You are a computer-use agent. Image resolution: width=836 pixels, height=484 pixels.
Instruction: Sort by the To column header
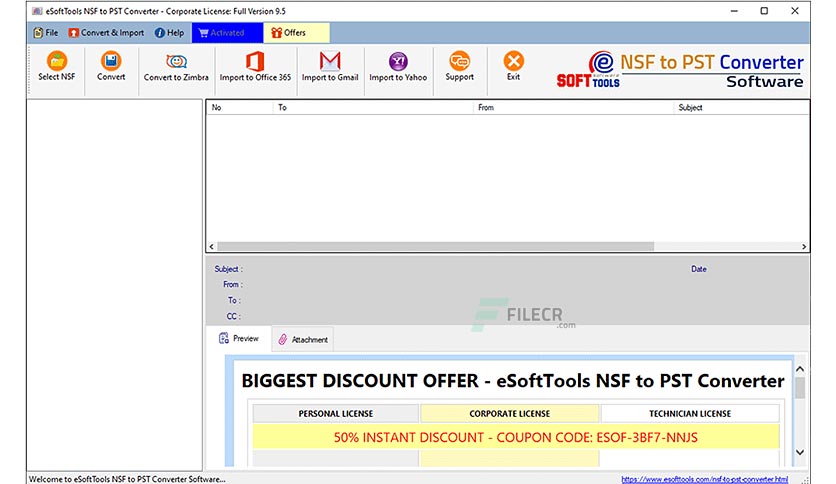pyautogui.click(x=373, y=107)
